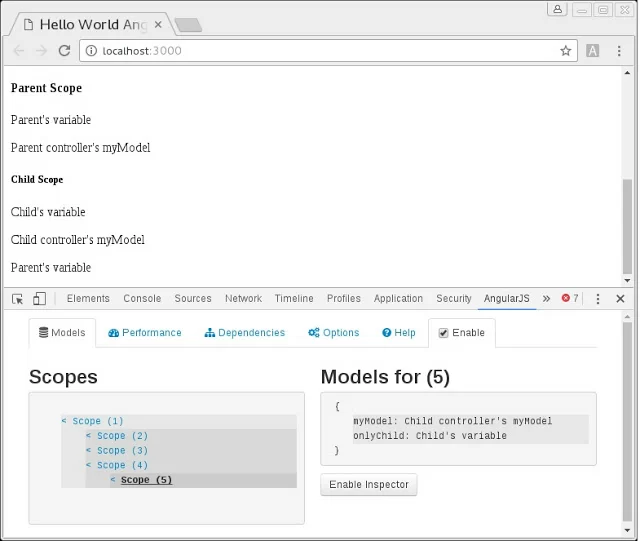Open the Profiles tab
The width and height of the screenshot is (640, 541).
coord(344,298)
